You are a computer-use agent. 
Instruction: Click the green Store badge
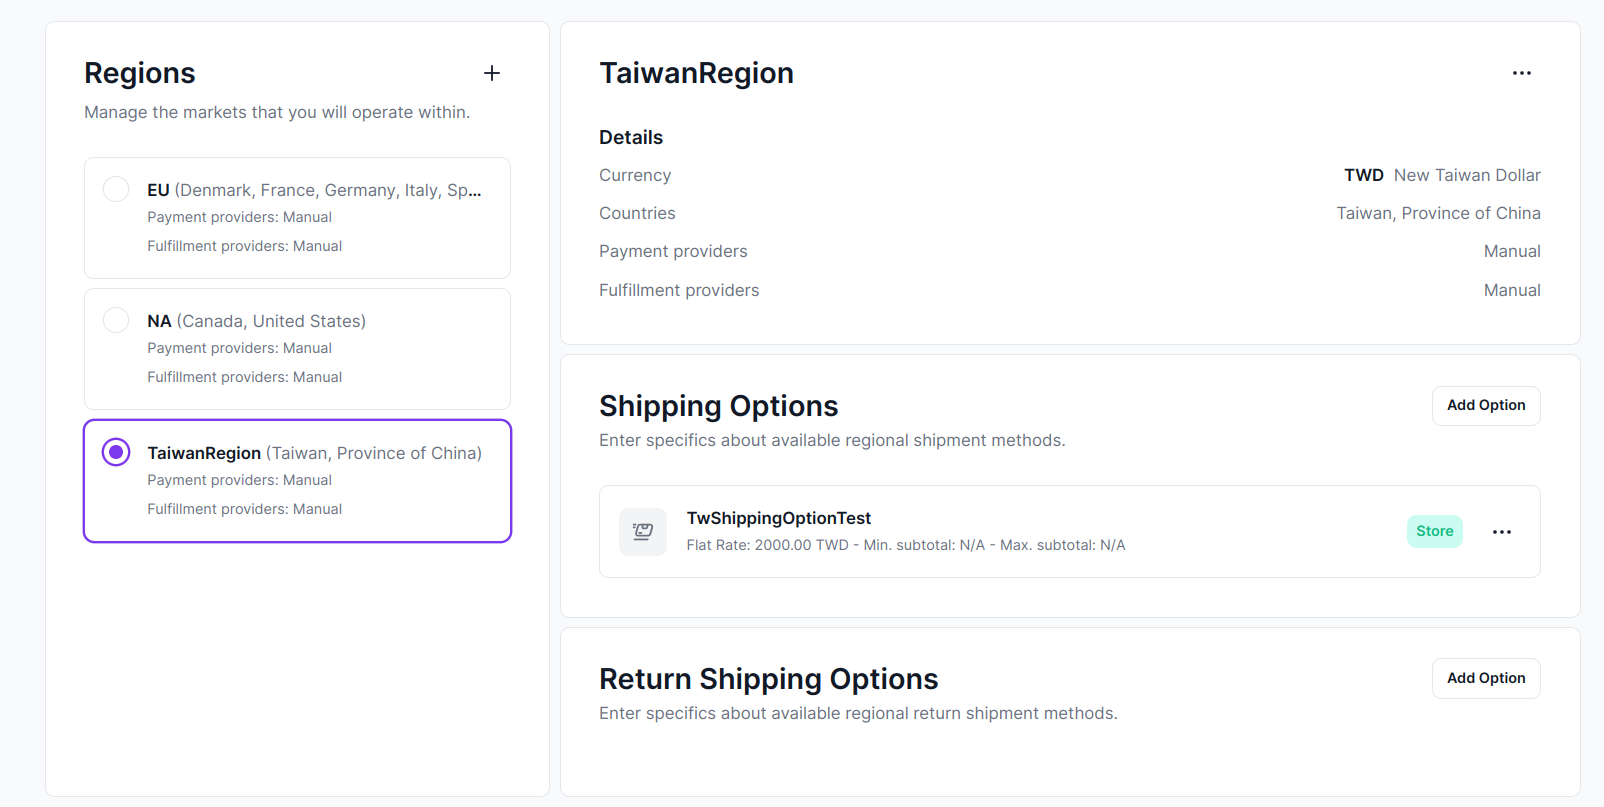point(1434,531)
